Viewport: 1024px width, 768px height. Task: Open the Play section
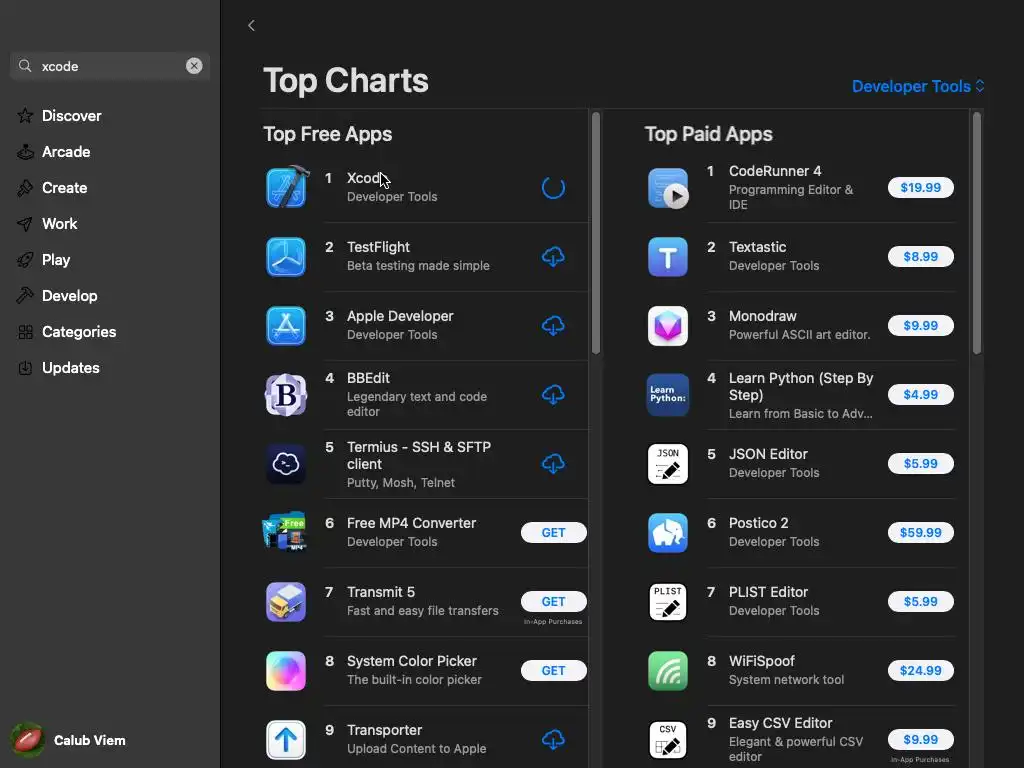point(56,259)
